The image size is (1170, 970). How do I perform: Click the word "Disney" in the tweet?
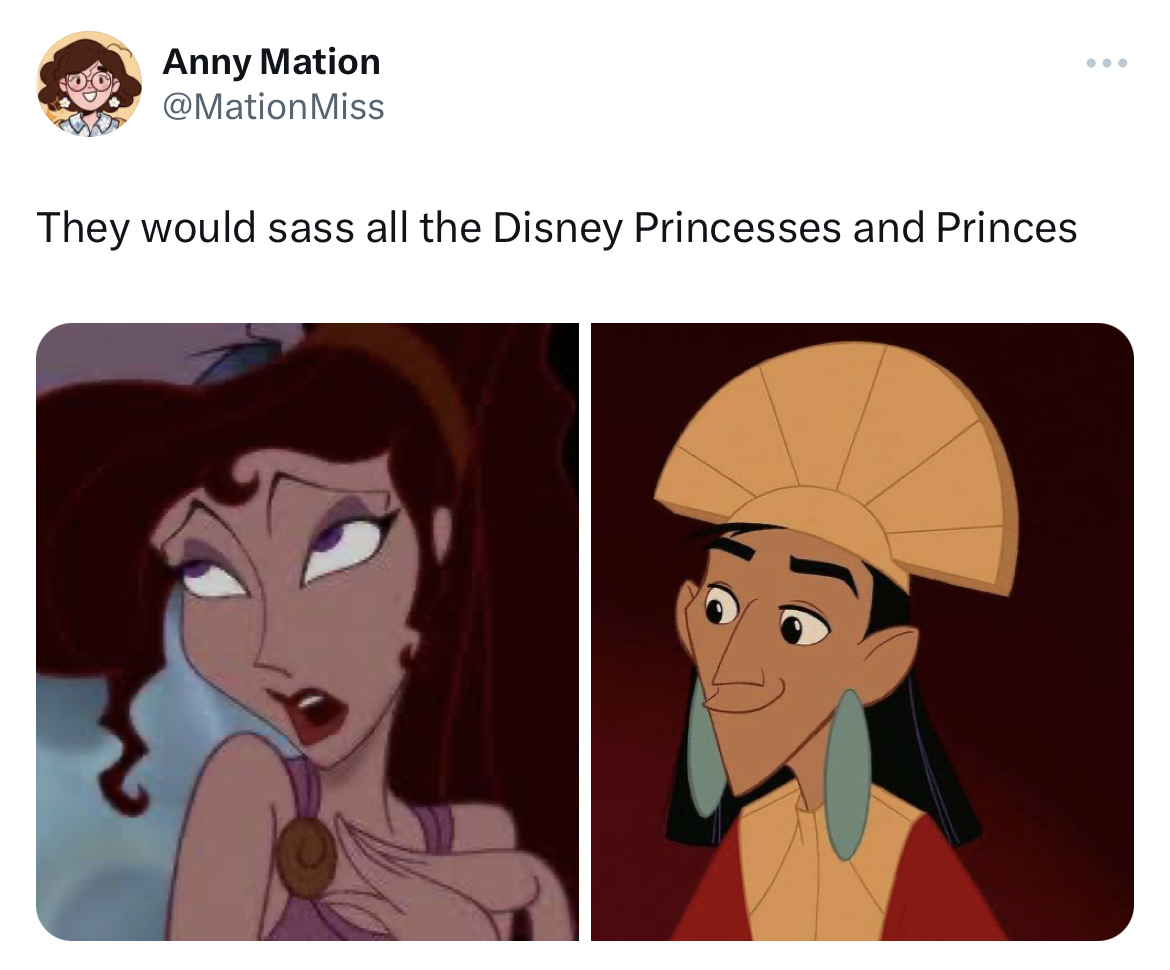(x=557, y=228)
